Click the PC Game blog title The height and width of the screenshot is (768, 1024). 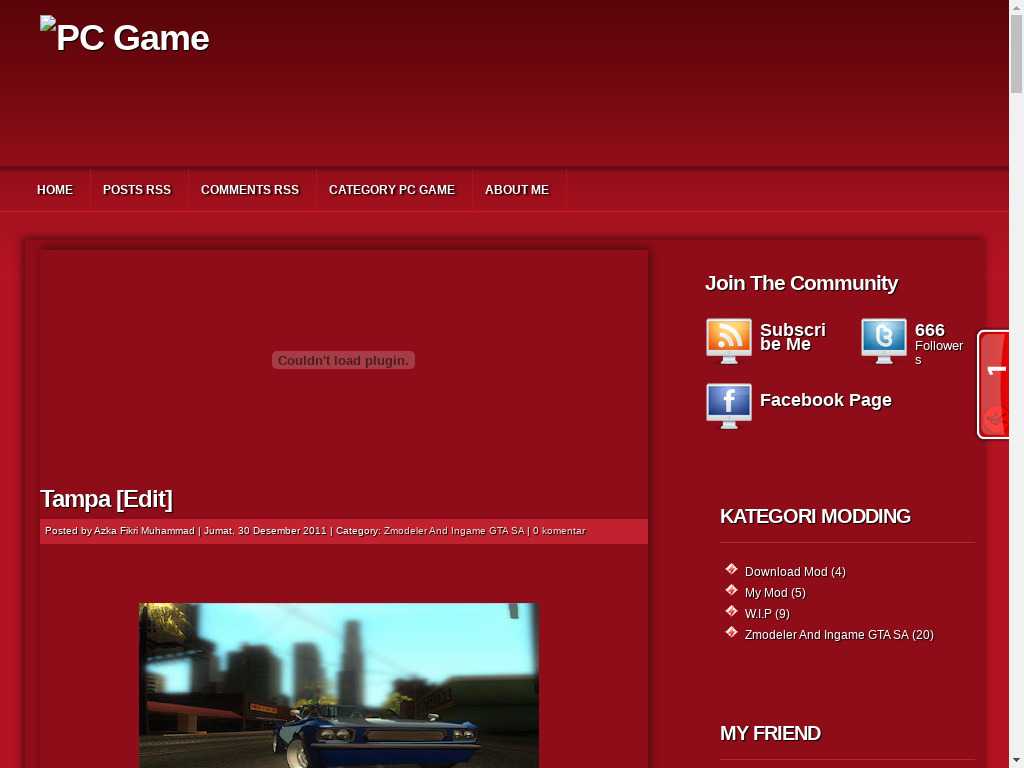[x=133, y=38]
